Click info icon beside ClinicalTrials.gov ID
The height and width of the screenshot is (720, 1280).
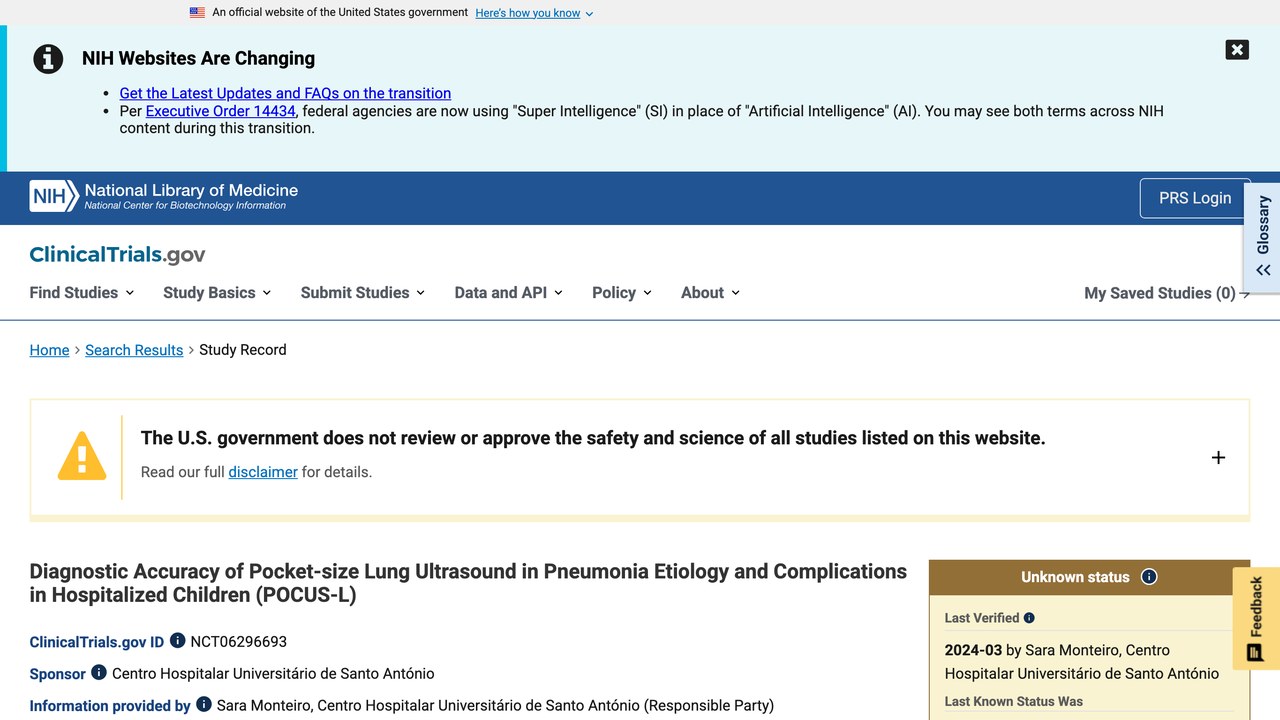(x=178, y=640)
